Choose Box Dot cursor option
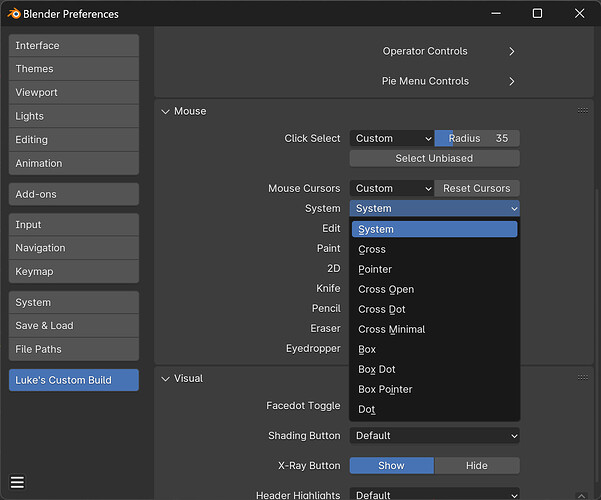The height and width of the screenshot is (500, 601). point(435,369)
